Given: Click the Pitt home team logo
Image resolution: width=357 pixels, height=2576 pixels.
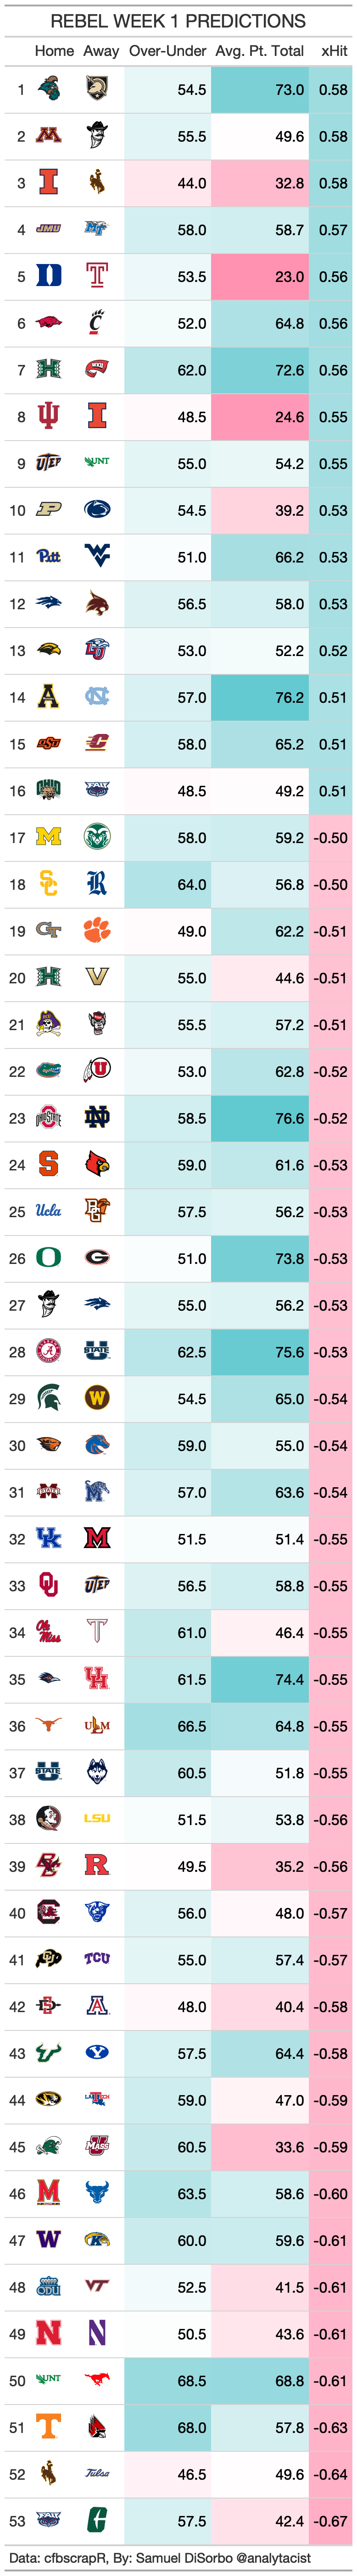Looking at the screenshot, I should (48, 556).
